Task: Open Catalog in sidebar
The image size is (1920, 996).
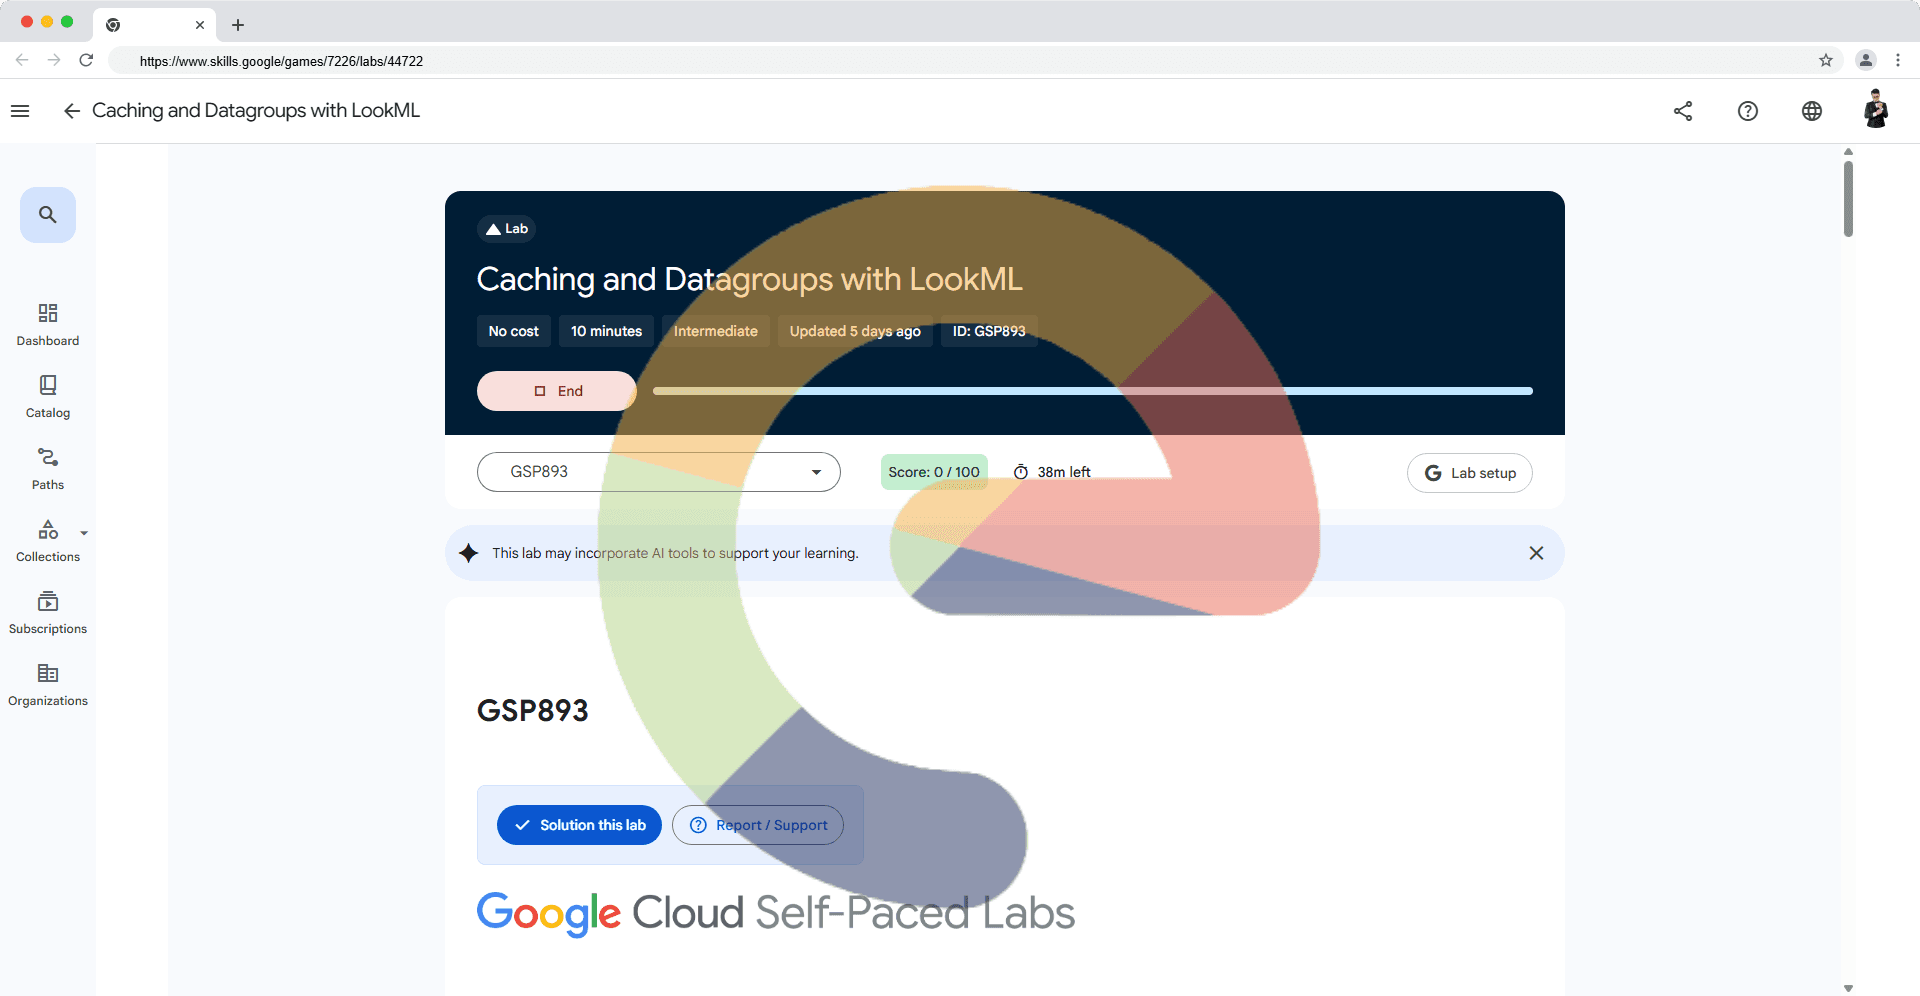Action: click(48, 397)
